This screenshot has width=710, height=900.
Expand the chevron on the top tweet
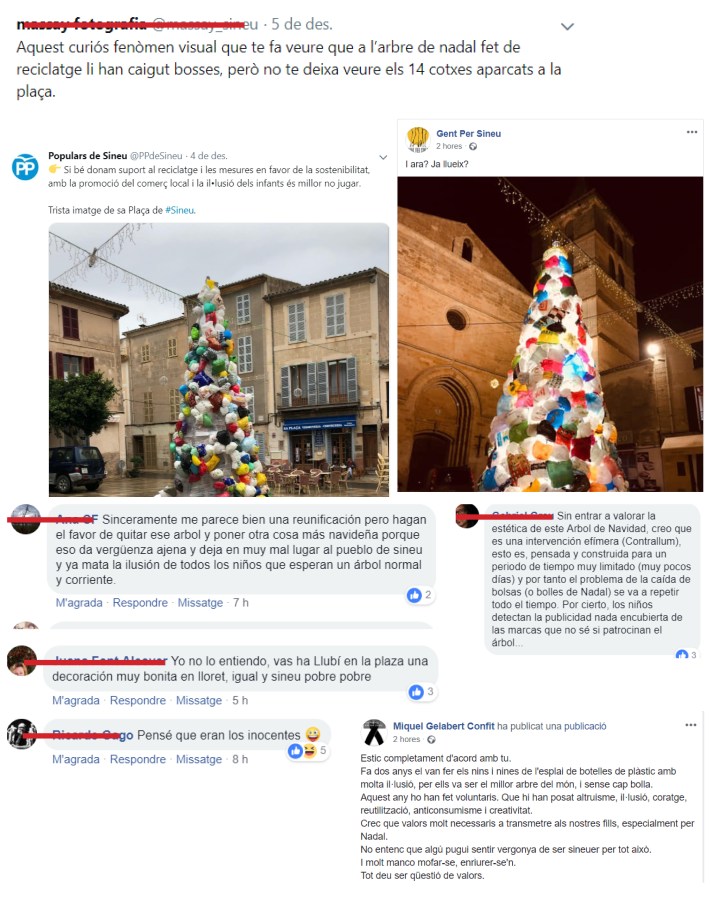(x=567, y=26)
